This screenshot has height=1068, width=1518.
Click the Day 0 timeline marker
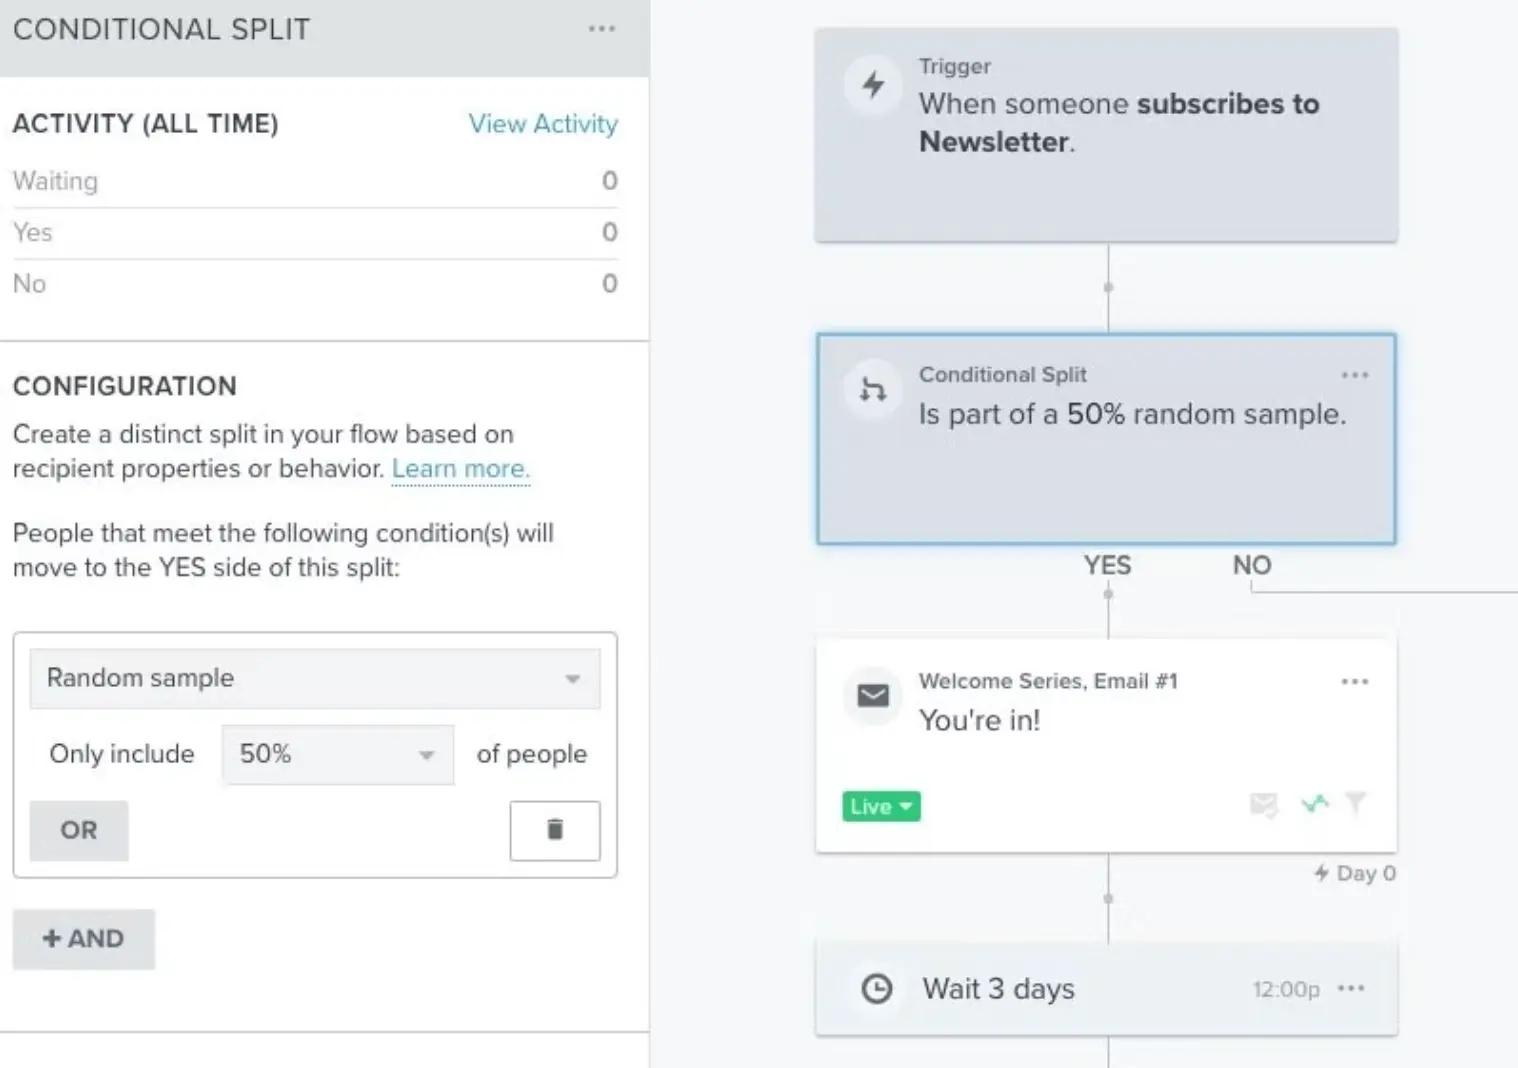click(x=1354, y=872)
